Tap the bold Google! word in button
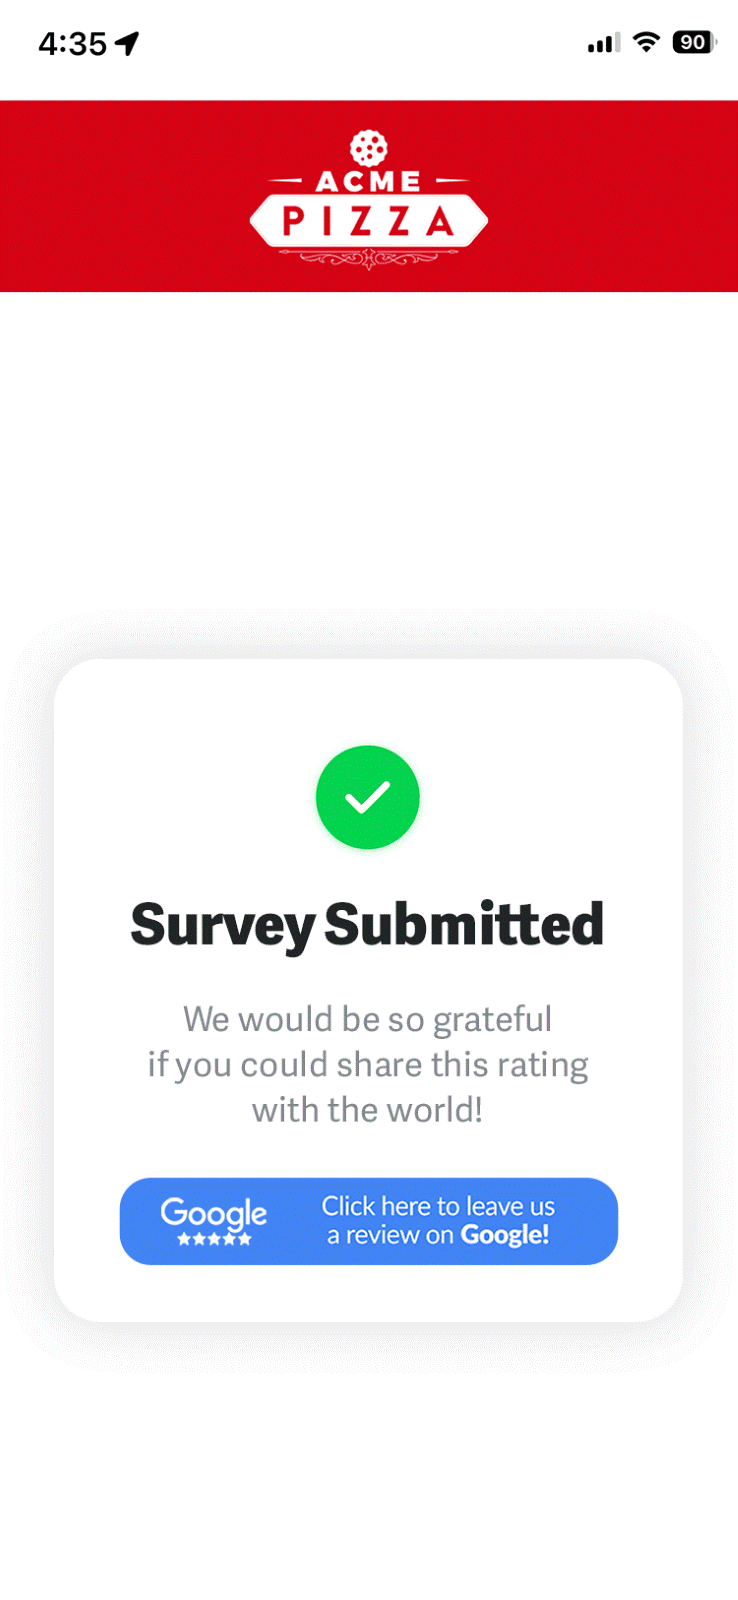Viewport: 738px width, 1600px height. pos(505,1235)
